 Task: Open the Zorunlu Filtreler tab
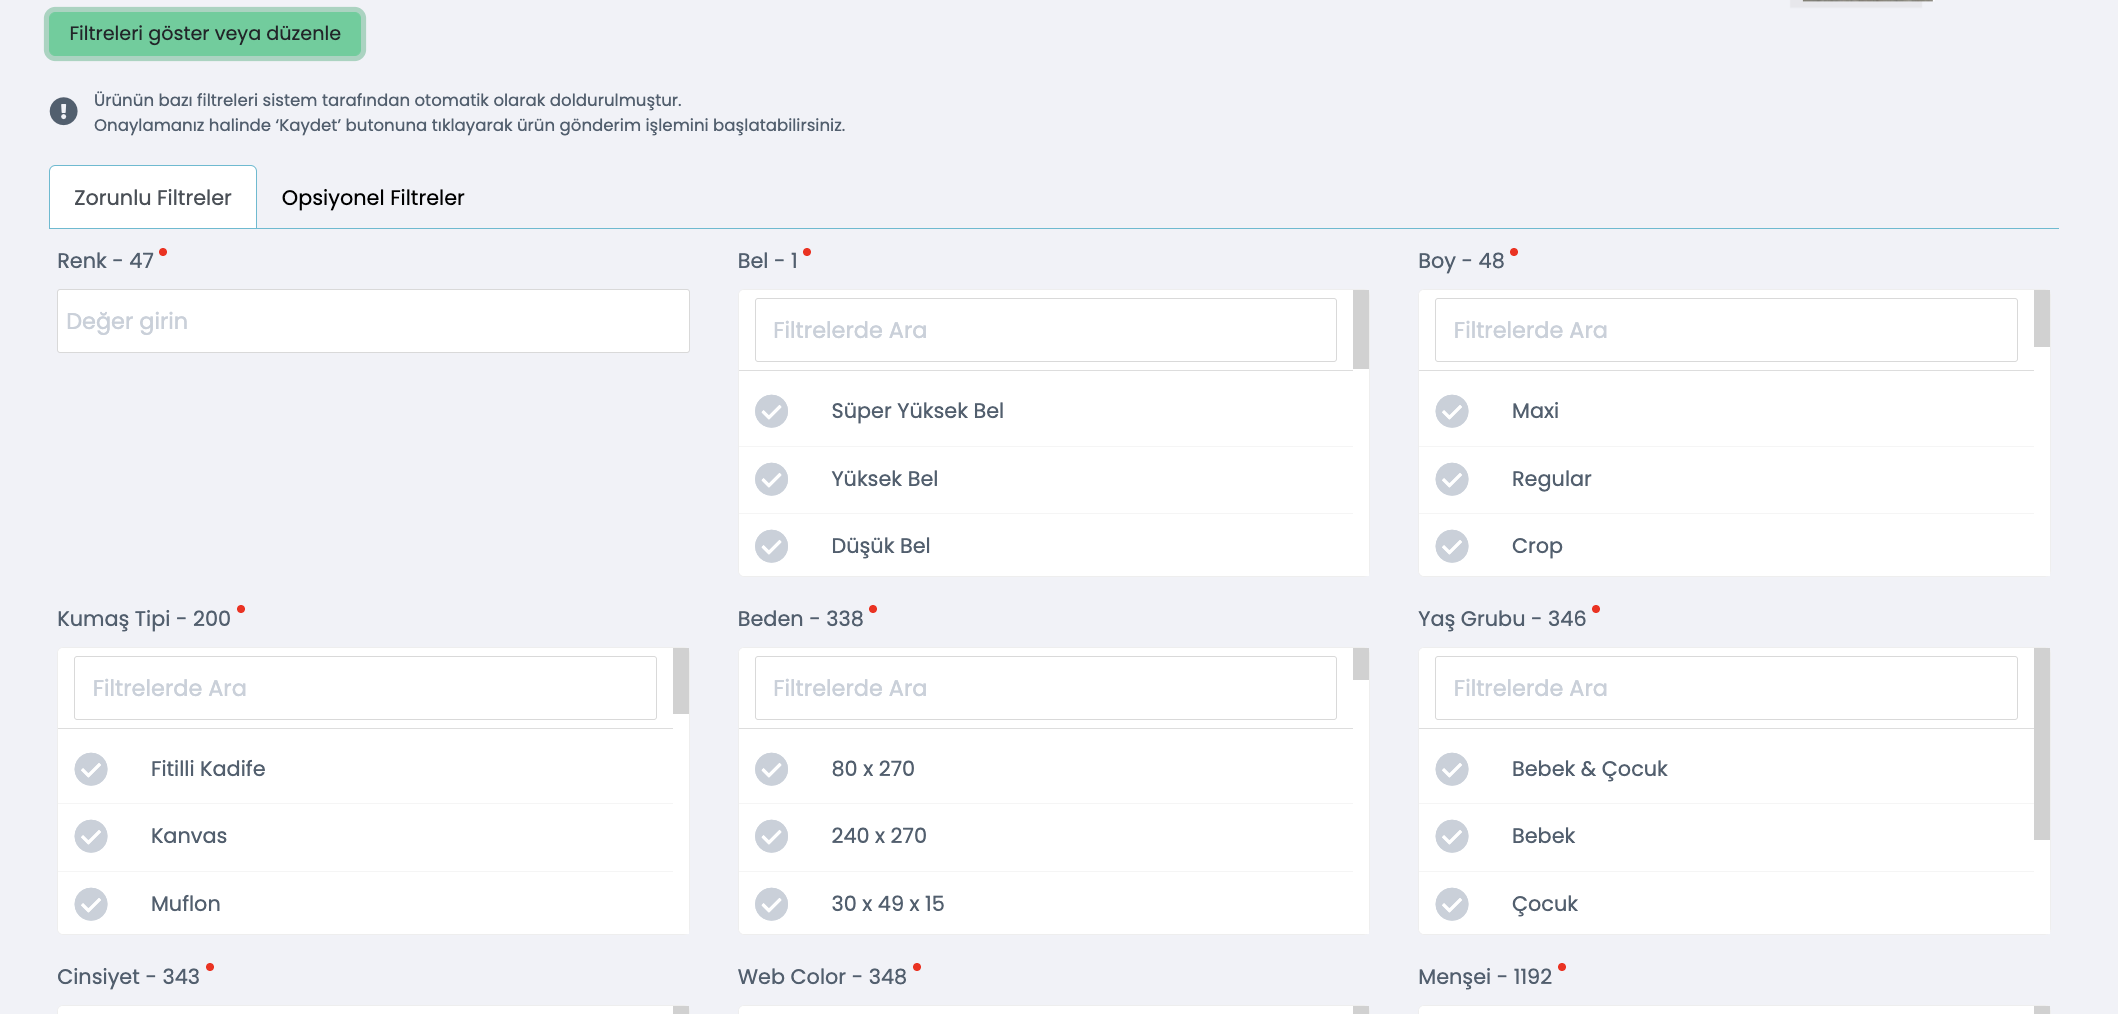153,198
